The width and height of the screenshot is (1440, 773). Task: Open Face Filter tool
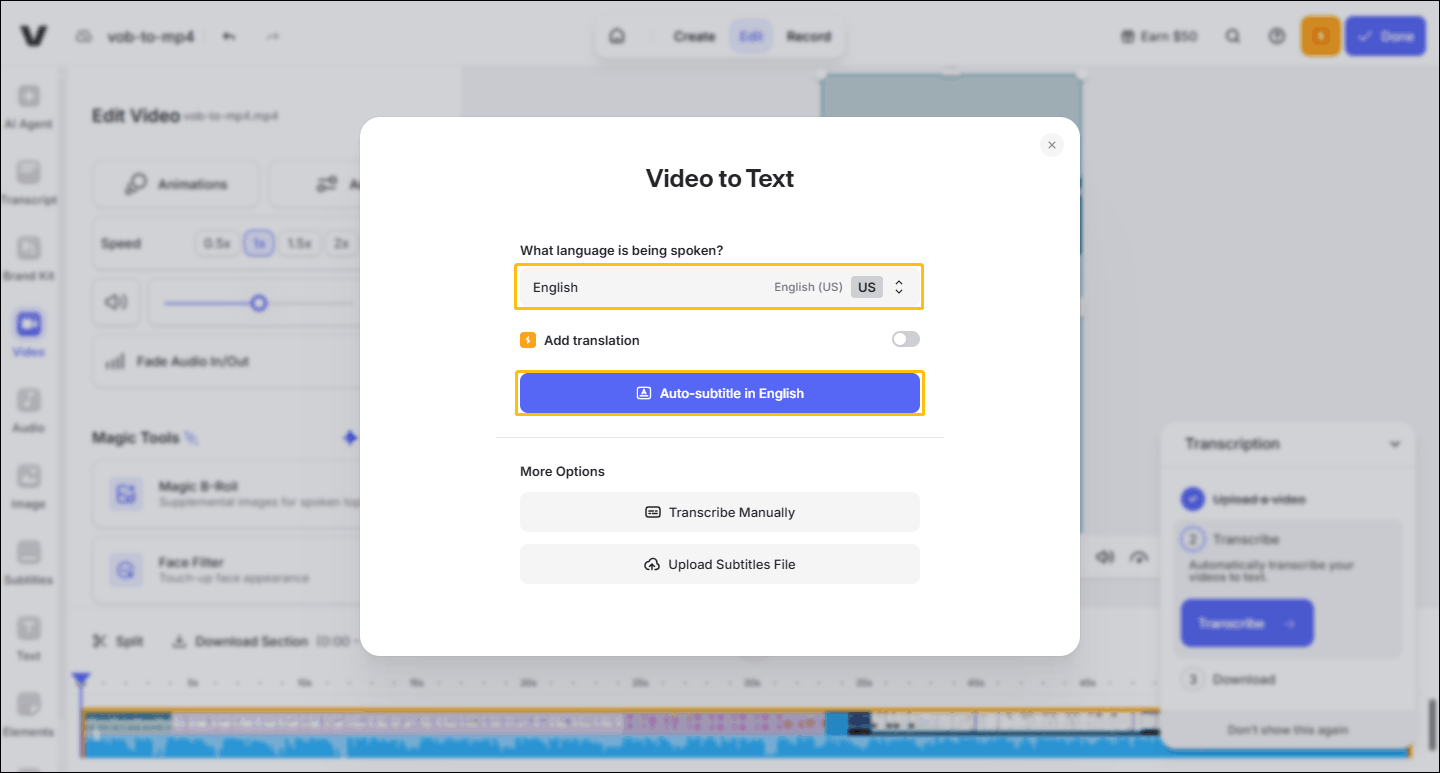pos(225,569)
